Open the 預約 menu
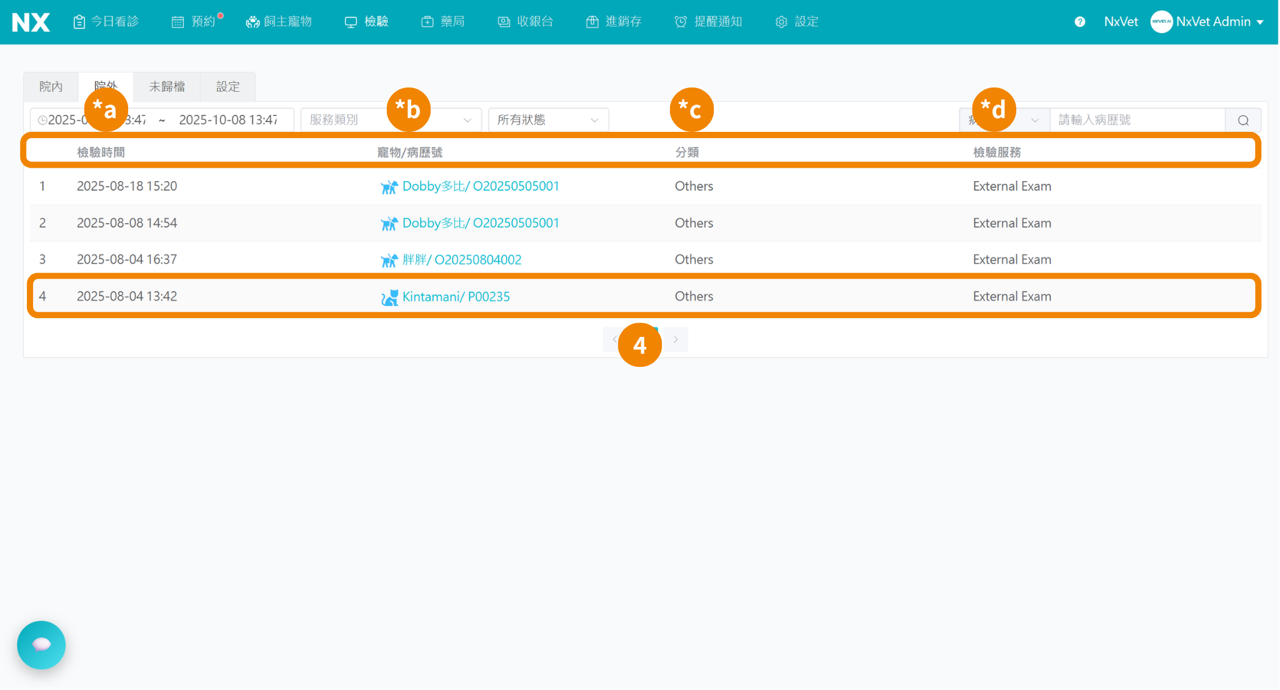The height and width of the screenshot is (690, 1280). pos(195,22)
